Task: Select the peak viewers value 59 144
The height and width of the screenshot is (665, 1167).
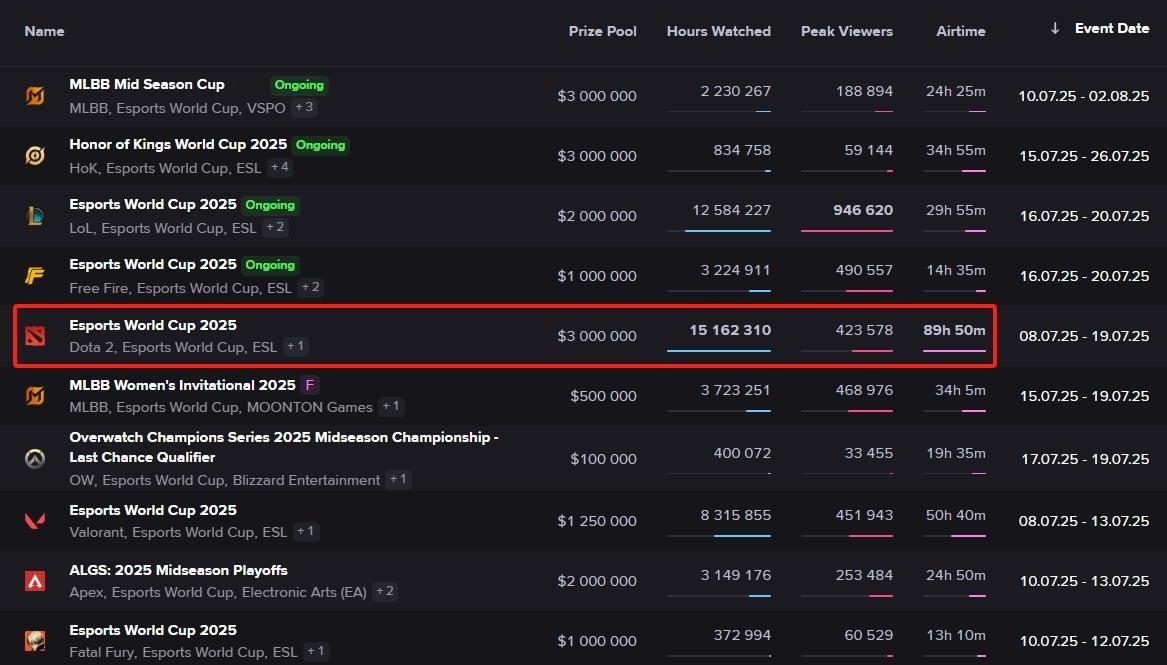Action: [869, 150]
